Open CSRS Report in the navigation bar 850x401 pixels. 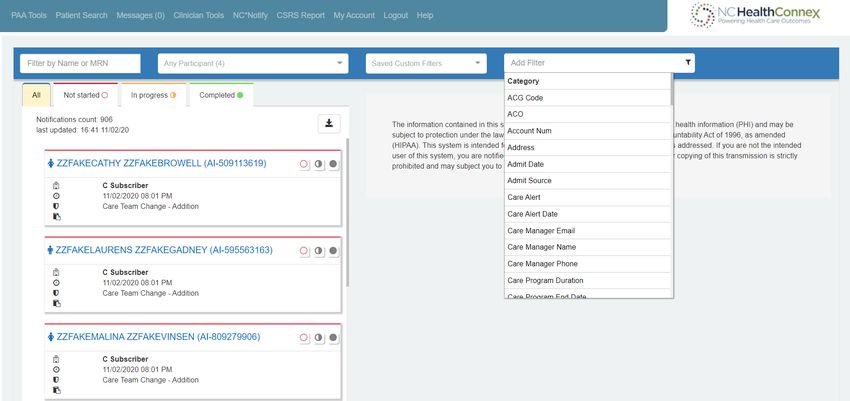(x=300, y=15)
